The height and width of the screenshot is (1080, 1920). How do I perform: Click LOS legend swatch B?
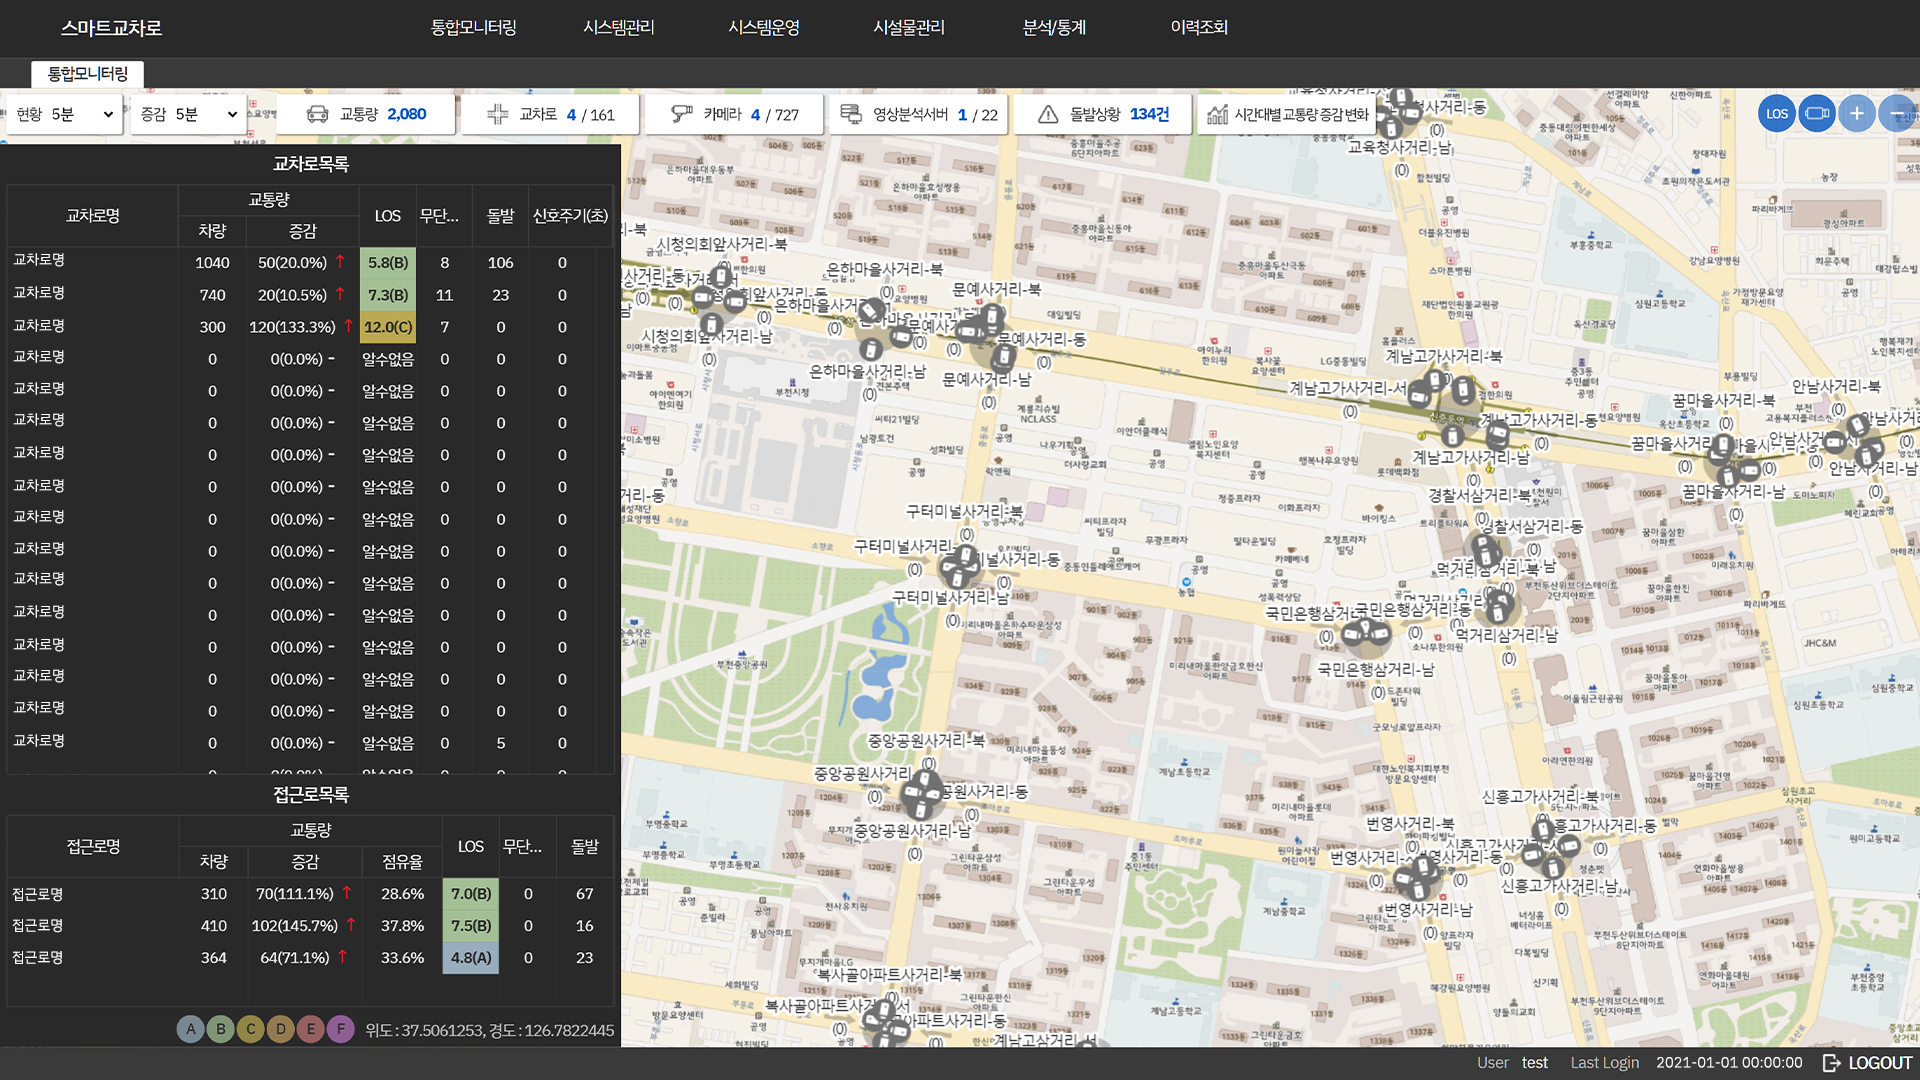(x=221, y=1029)
